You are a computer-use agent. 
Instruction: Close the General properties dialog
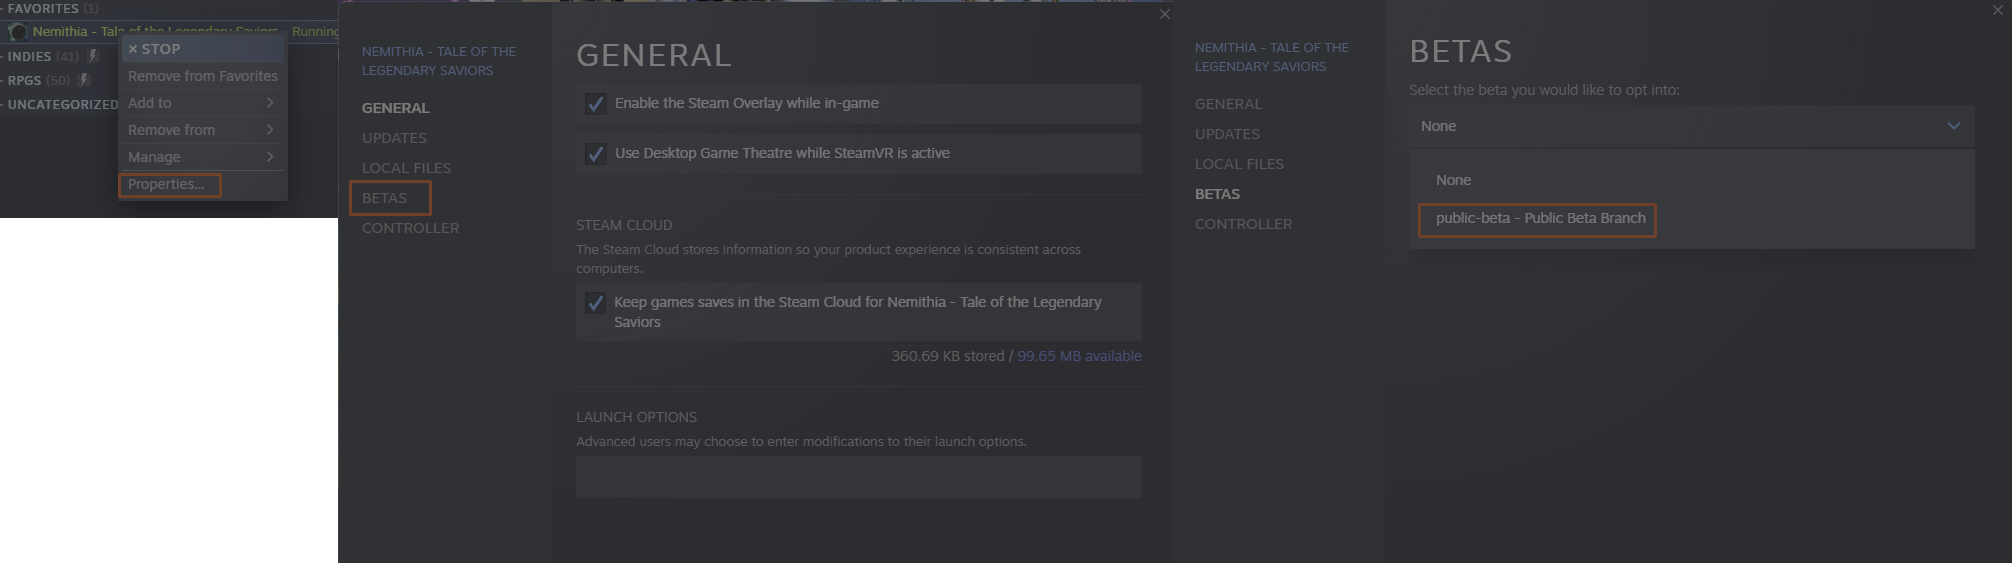click(1164, 14)
